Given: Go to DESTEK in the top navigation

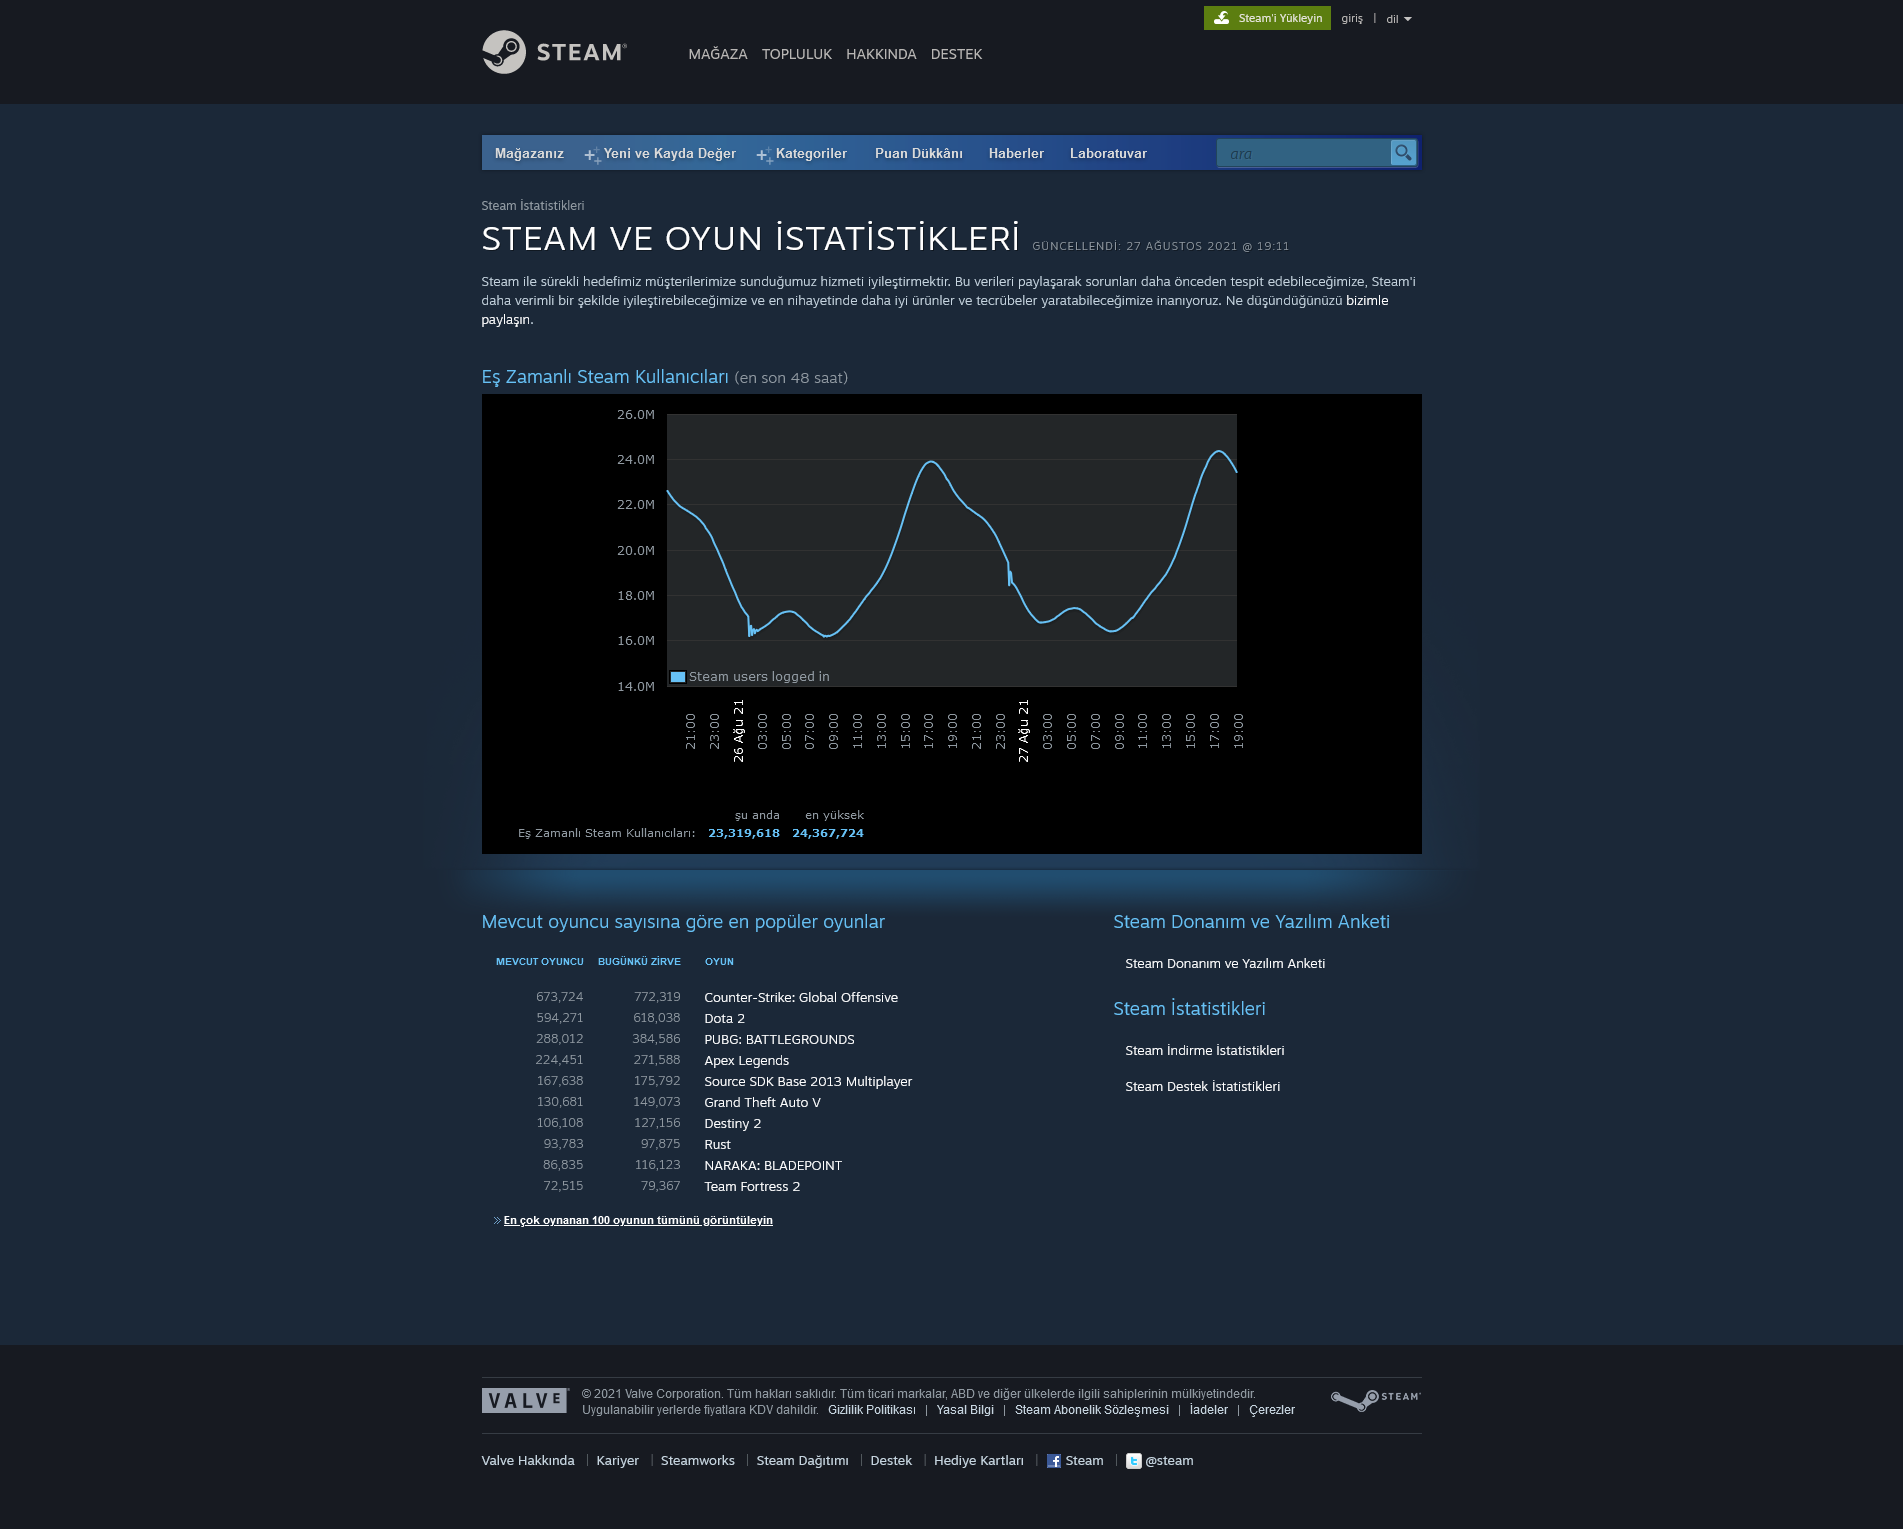Looking at the screenshot, I should tap(957, 54).
